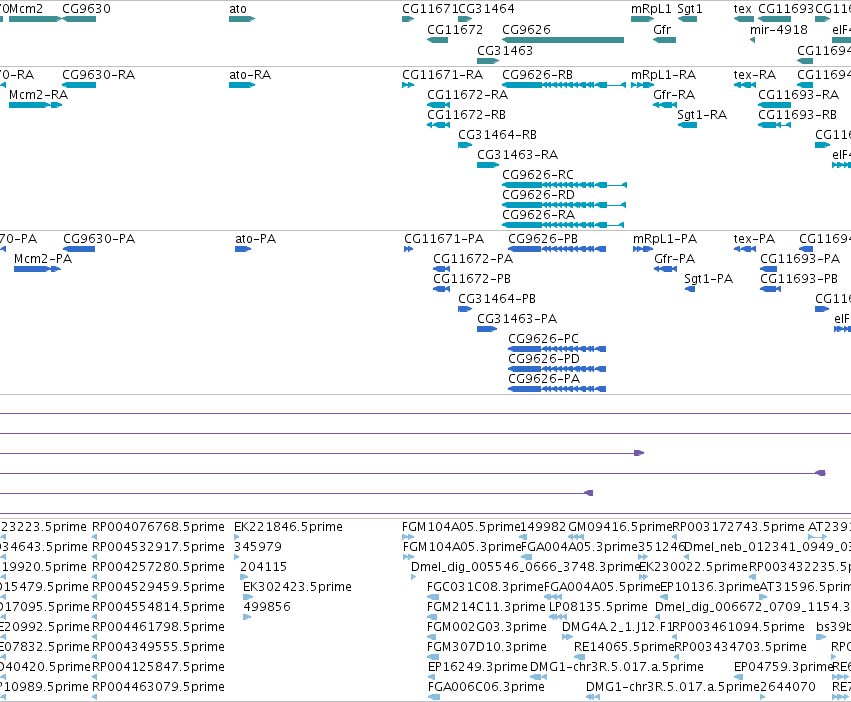Select the Mcm2-RA transcript glyph
The width and height of the screenshot is (851, 702).
coord(35,105)
